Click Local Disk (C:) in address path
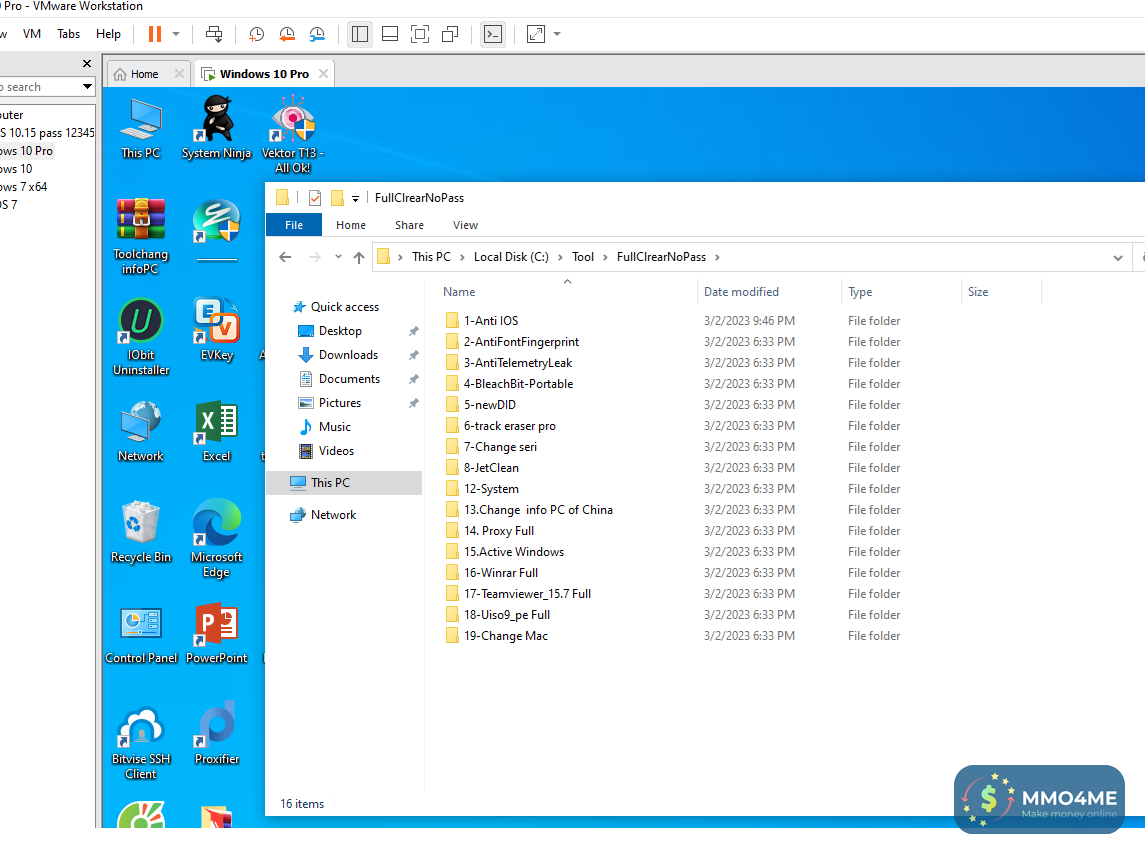 [x=511, y=257]
